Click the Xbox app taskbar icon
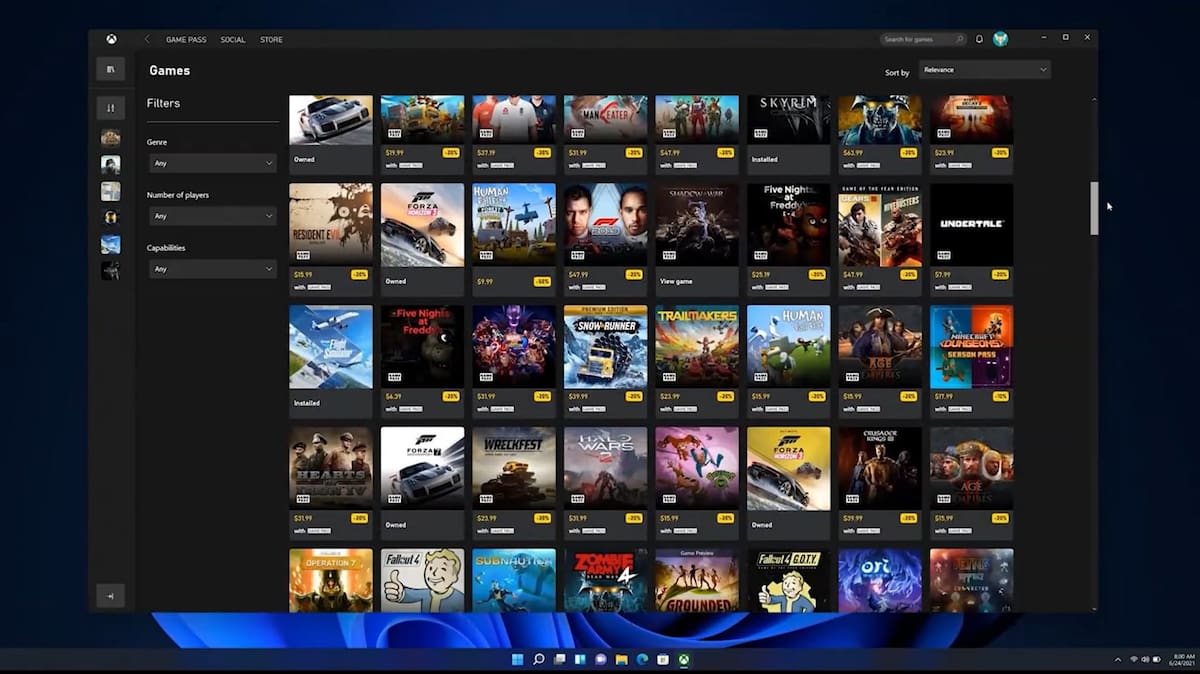The width and height of the screenshot is (1200, 674). 683,660
